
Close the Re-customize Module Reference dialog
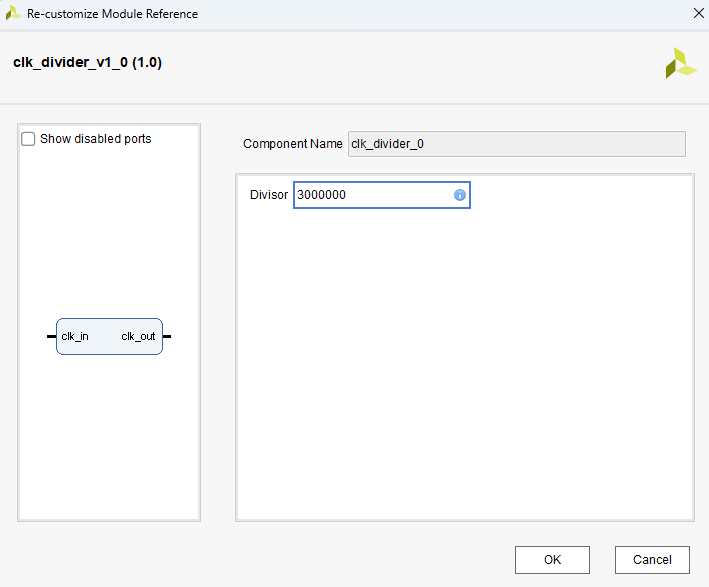point(699,14)
